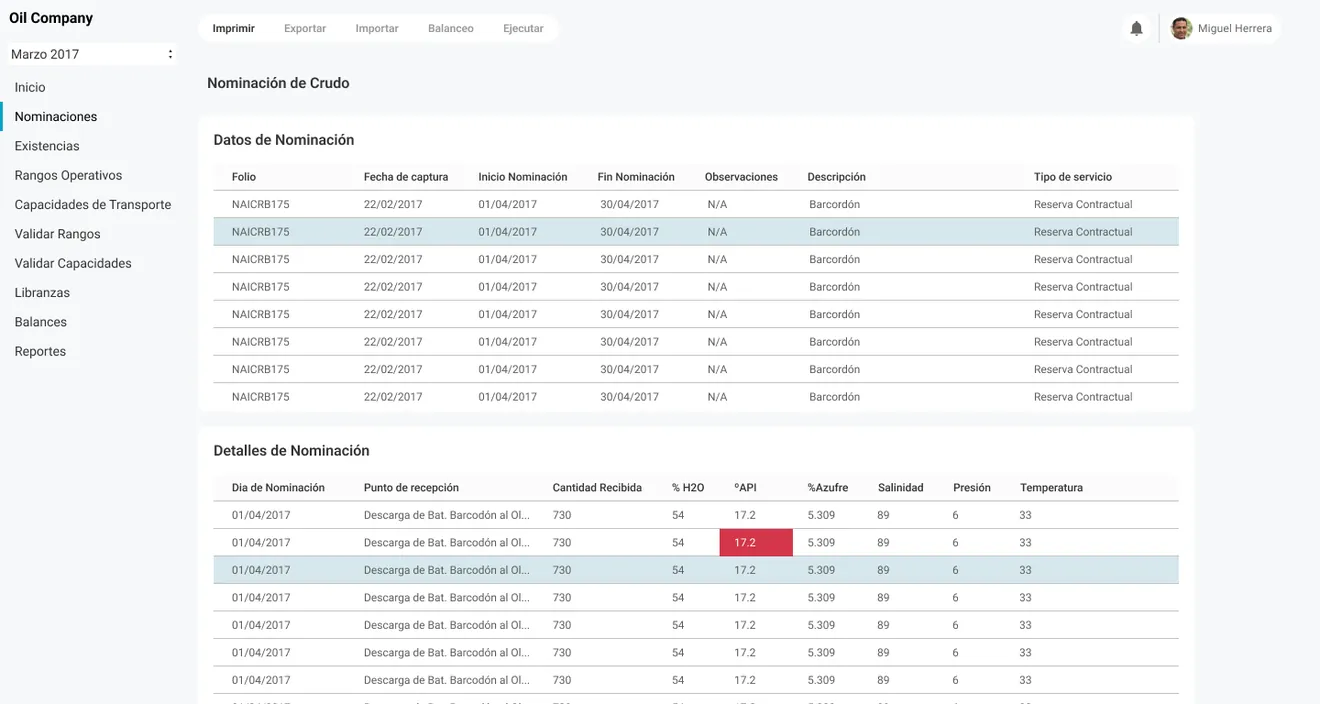Click the red highlighted 17.2 °API cell
Image resolution: width=1320 pixels, height=704 pixels.
[756, 543]
